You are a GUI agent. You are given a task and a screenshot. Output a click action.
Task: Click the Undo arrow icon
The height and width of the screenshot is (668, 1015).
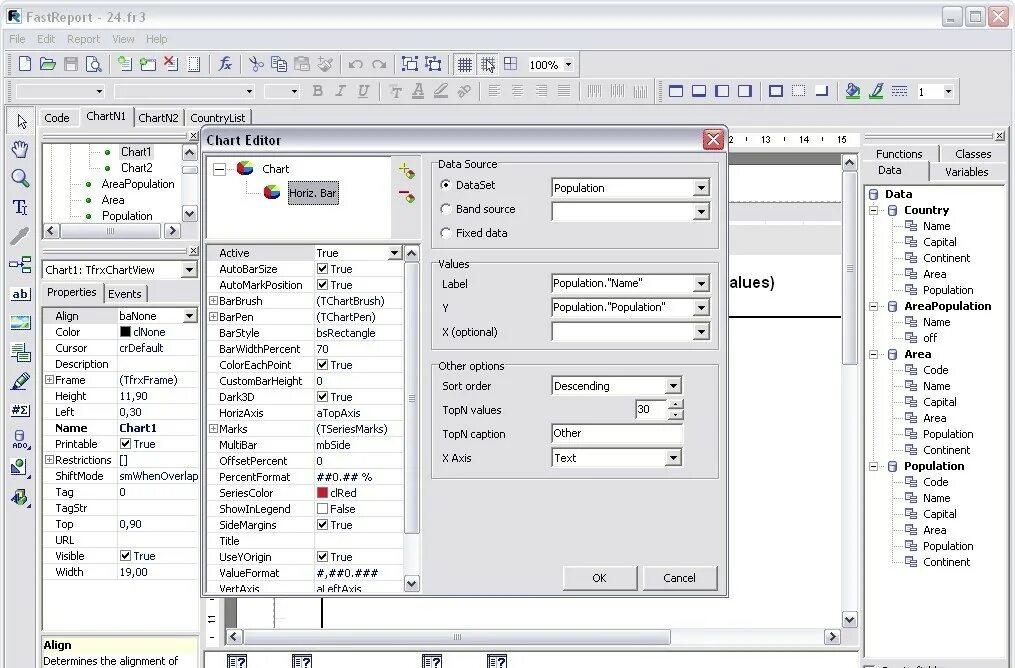point(355,64)
